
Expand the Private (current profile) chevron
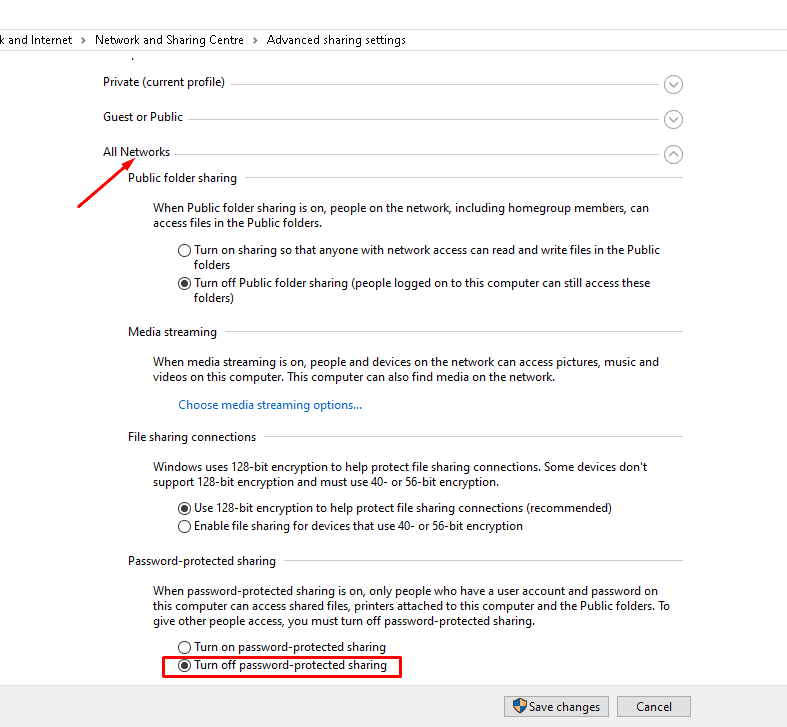673,85
